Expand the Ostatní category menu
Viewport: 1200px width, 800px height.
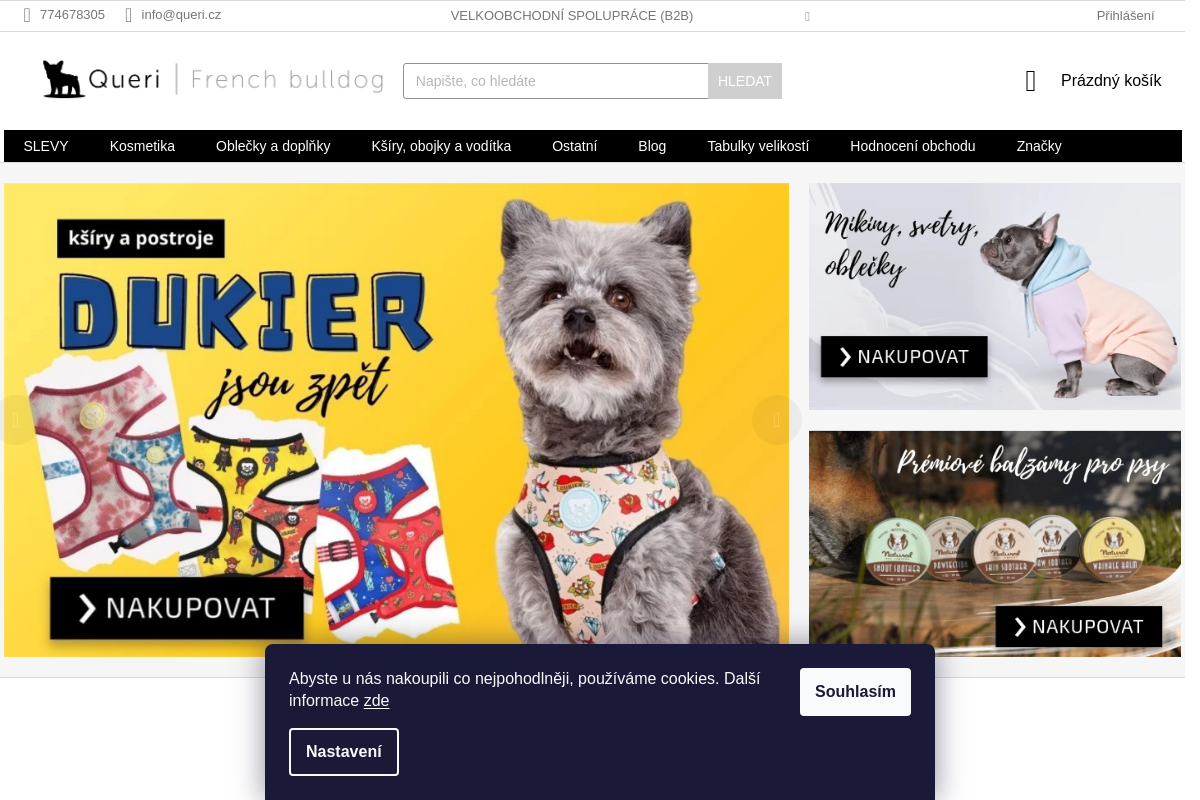click(574, 146)
